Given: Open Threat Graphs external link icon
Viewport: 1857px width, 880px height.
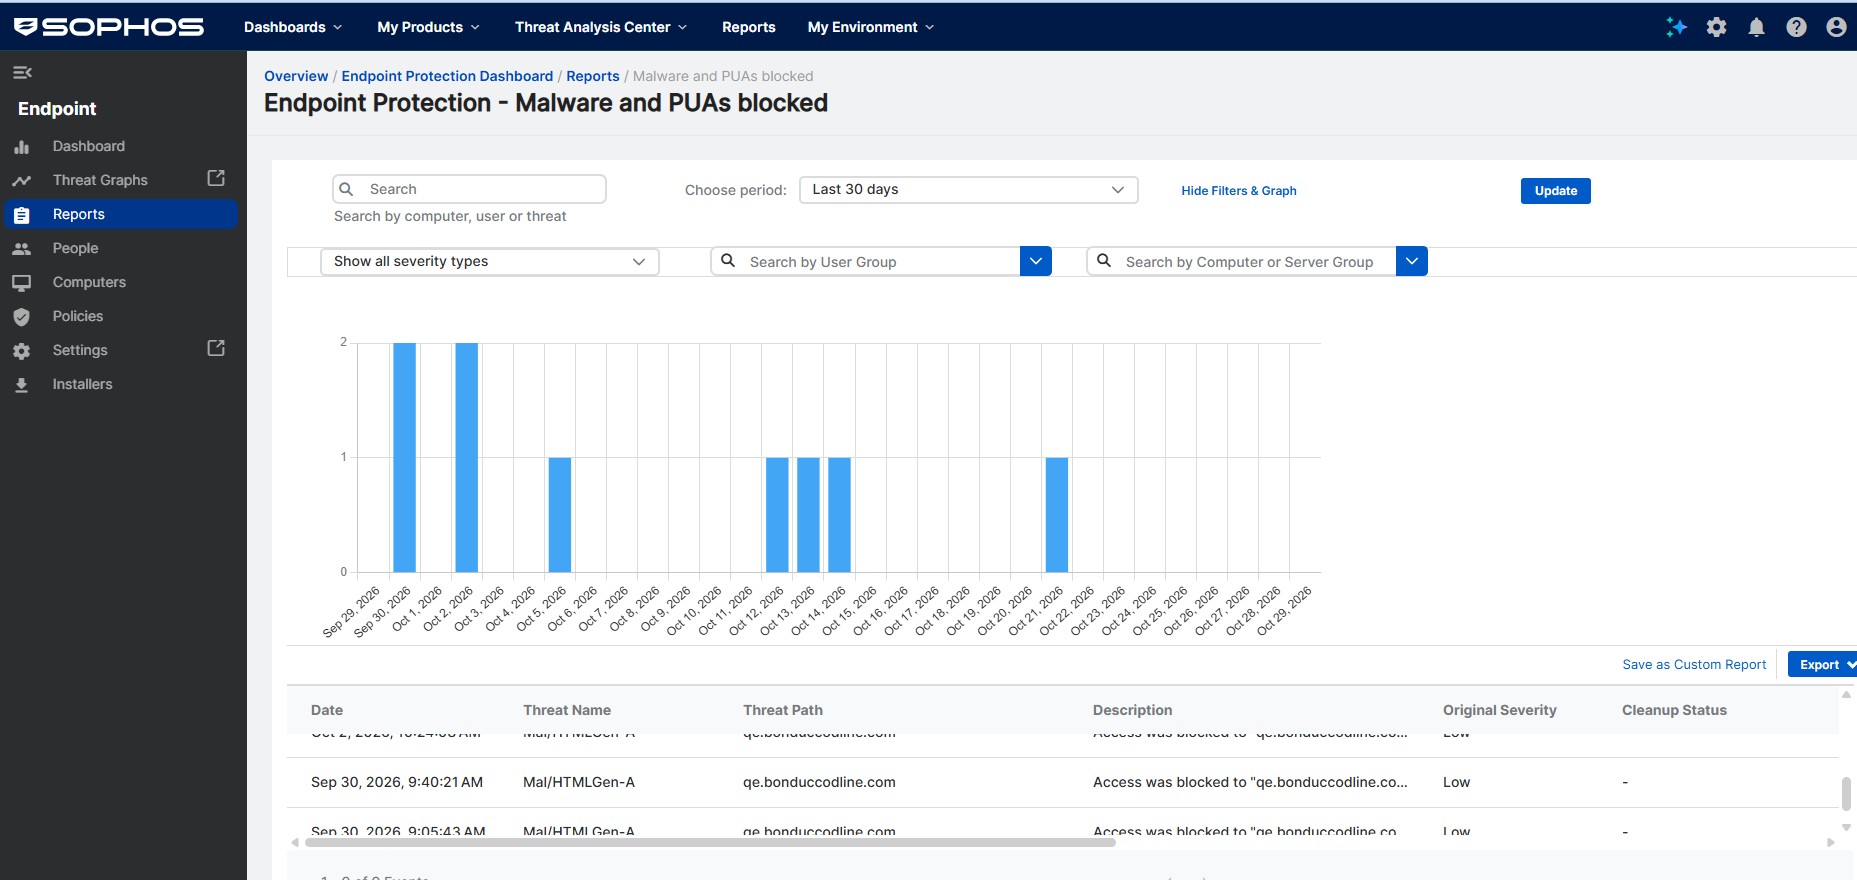Looking at the screenshot, I should (x=216, y=178).
